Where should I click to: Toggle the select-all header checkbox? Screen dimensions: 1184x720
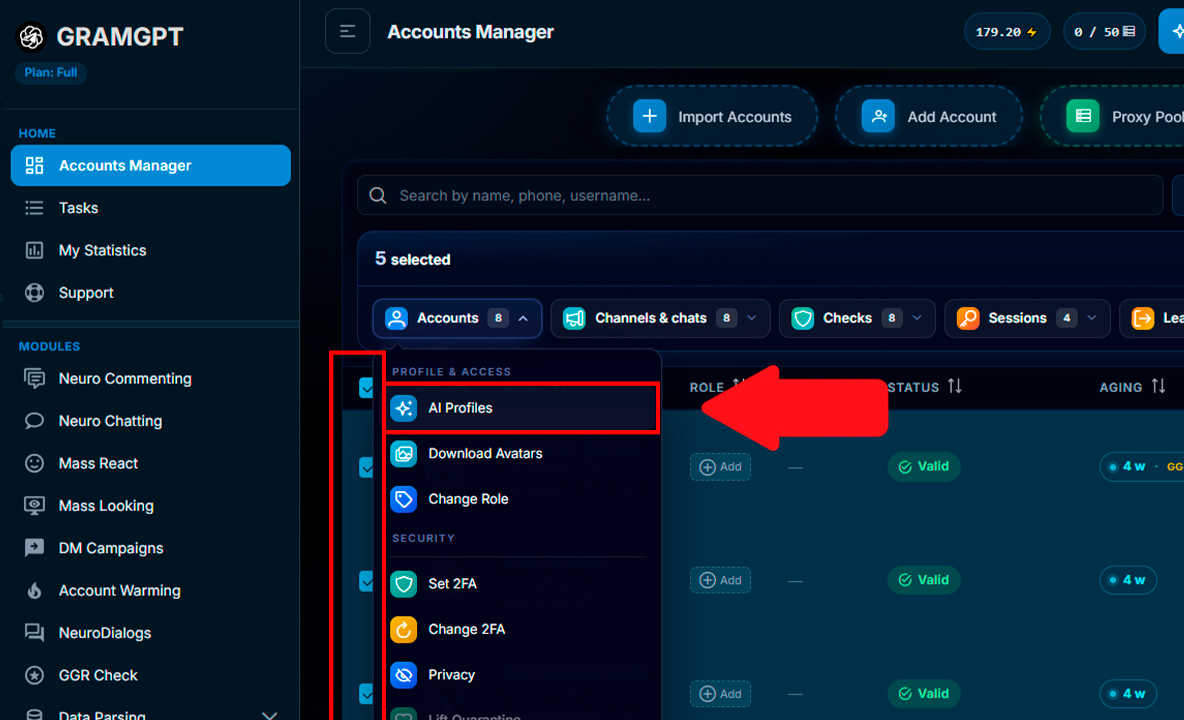pos(366,388)
